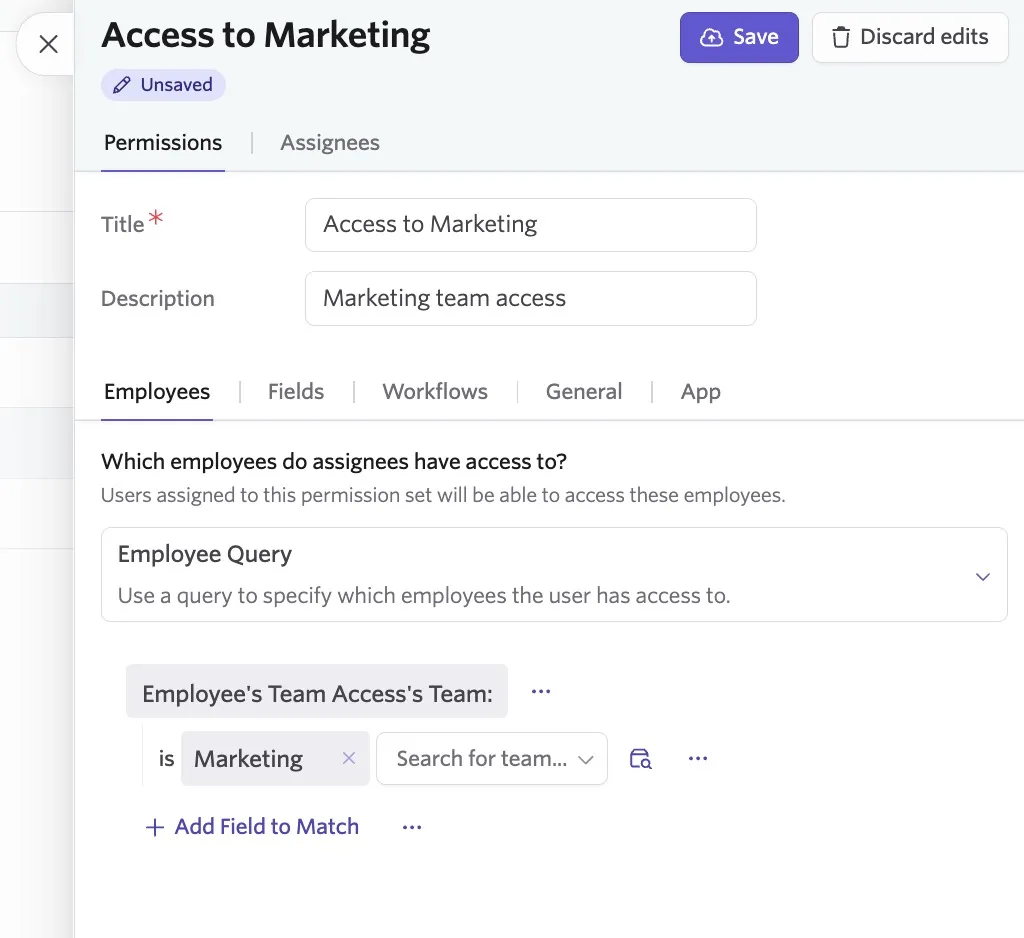The image size is (1024, 938).
Task: Close the Access to Marketing panel
Action: click(x=48, y=44)
